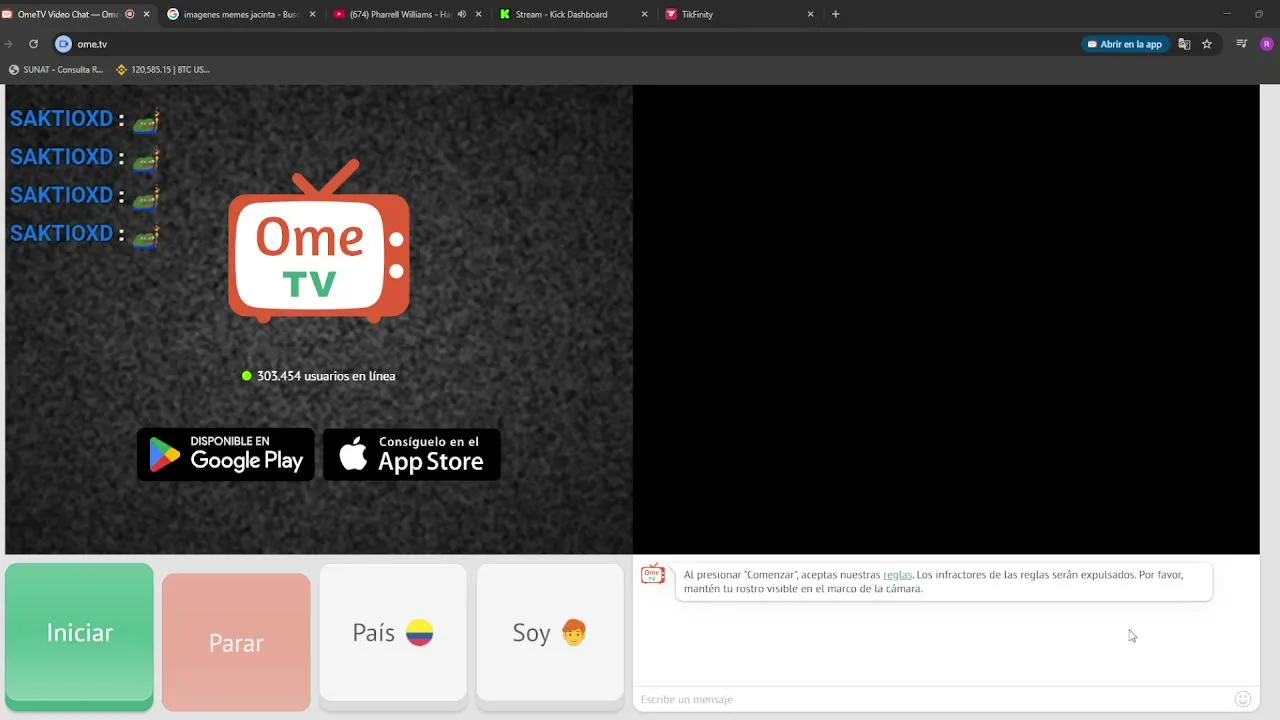Bookmark this page with the star icon
This screenshot has width=1280, height=720.
click(x=1207, y=44)
